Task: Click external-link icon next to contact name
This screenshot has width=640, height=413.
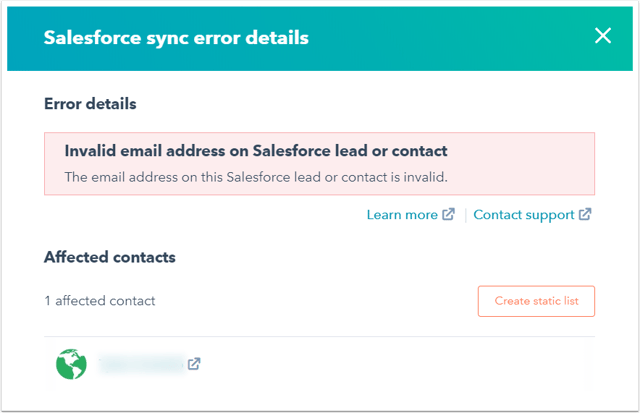Action: [194, 364]
